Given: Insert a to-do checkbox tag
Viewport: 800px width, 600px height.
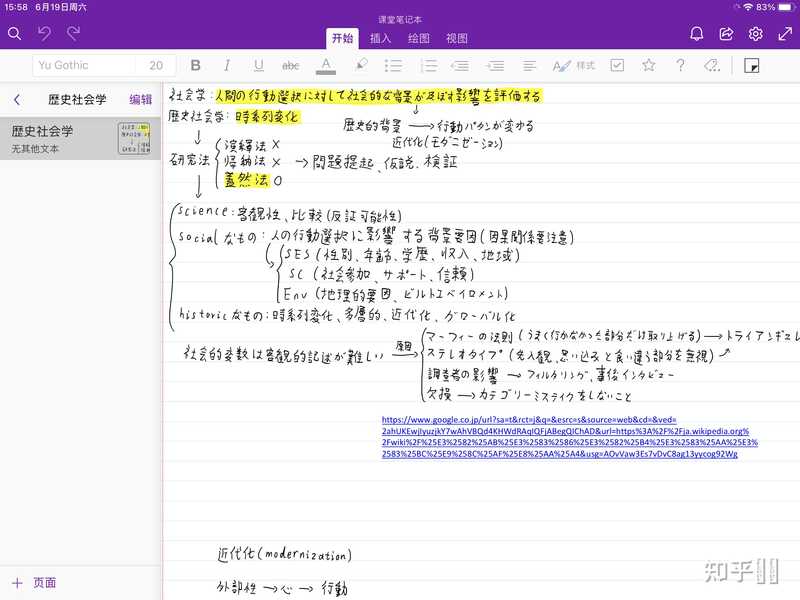Looking at the screenshot, I should pos(617,65).
